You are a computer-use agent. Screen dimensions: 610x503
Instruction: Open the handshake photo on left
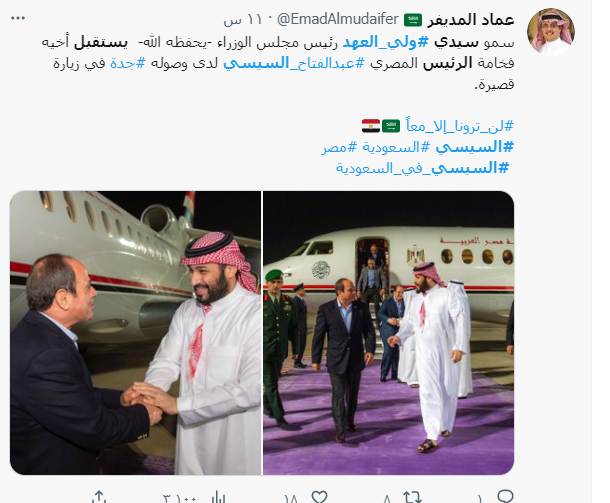coord(135,333)
